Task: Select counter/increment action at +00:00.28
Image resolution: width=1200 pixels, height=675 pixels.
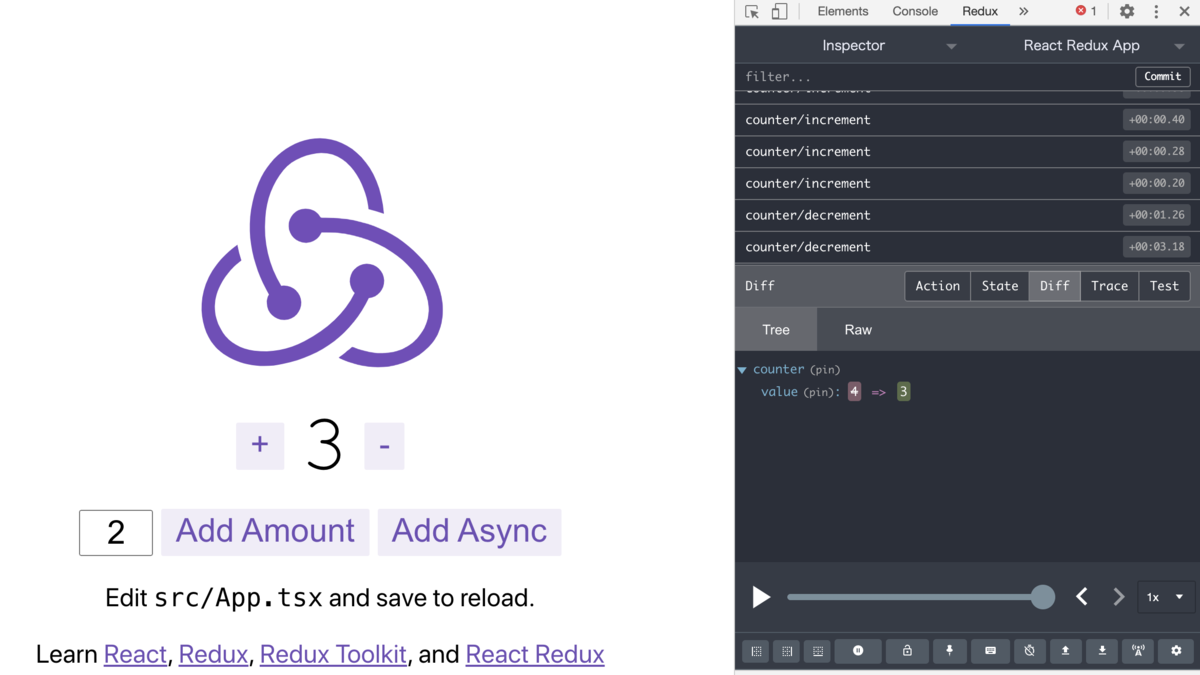Action: pos(966,152)
